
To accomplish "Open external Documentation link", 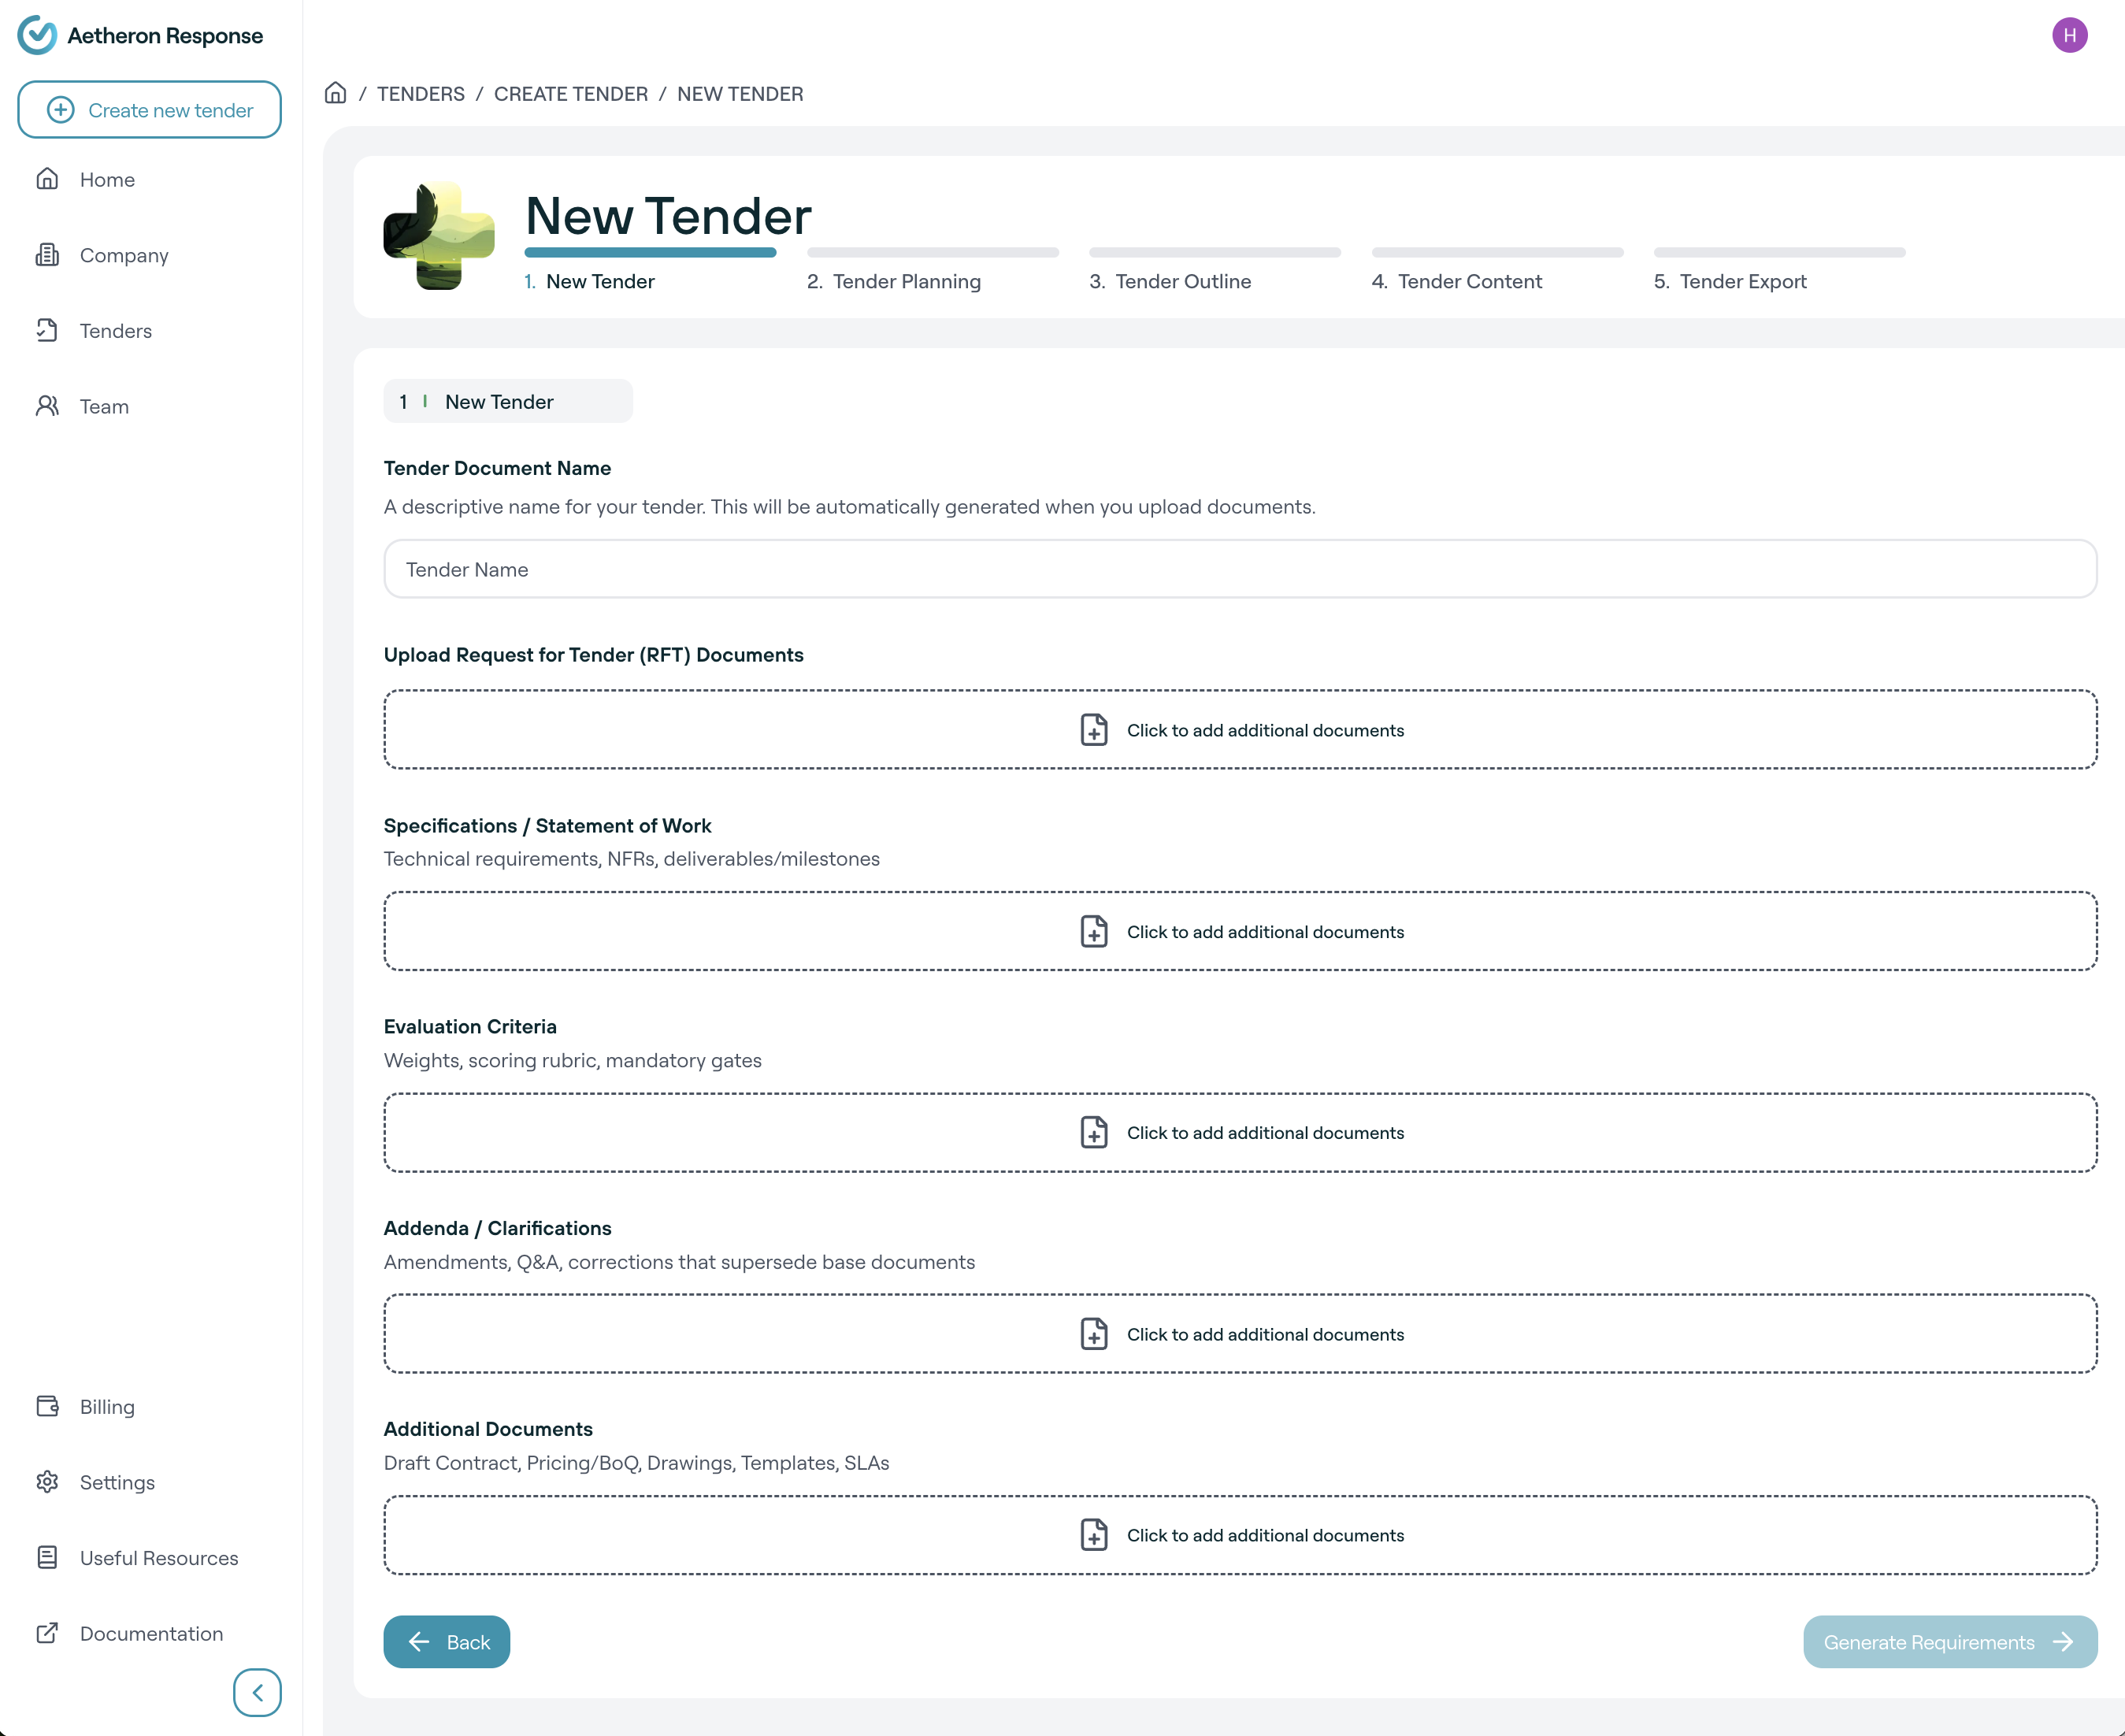I will click(x=150, y=1633).
